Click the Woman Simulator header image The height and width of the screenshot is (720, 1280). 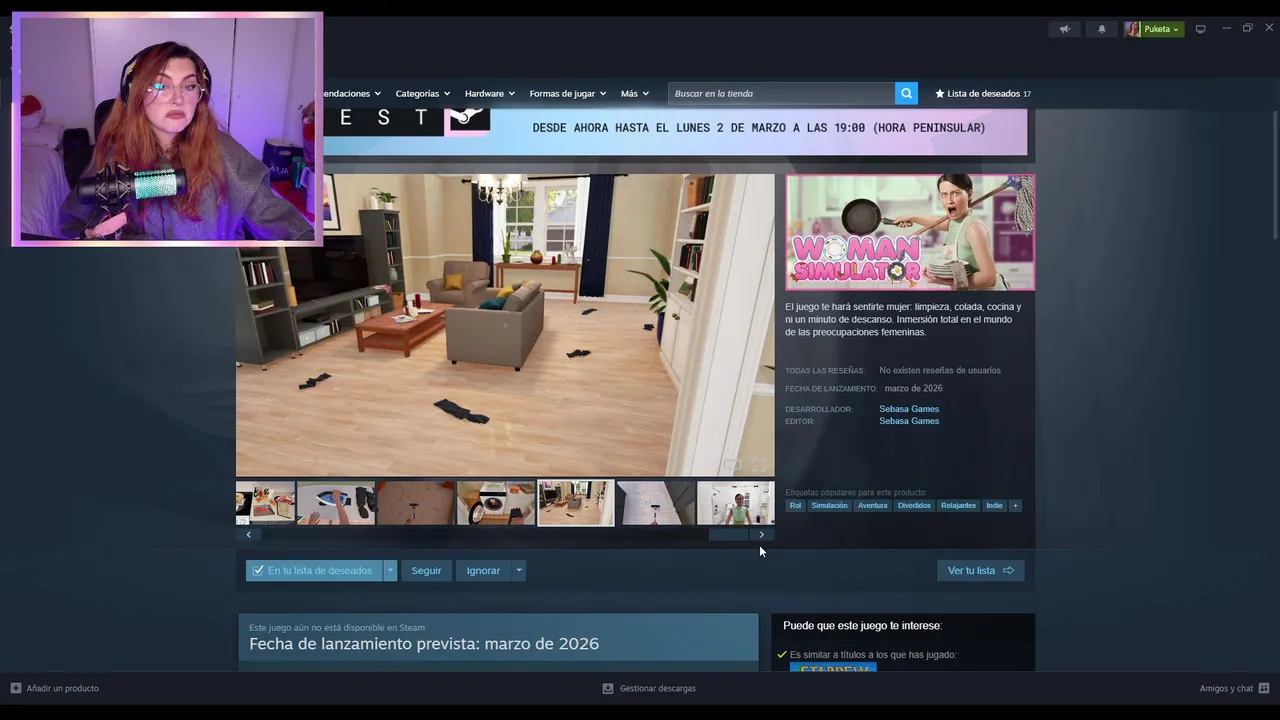[910, 232]
